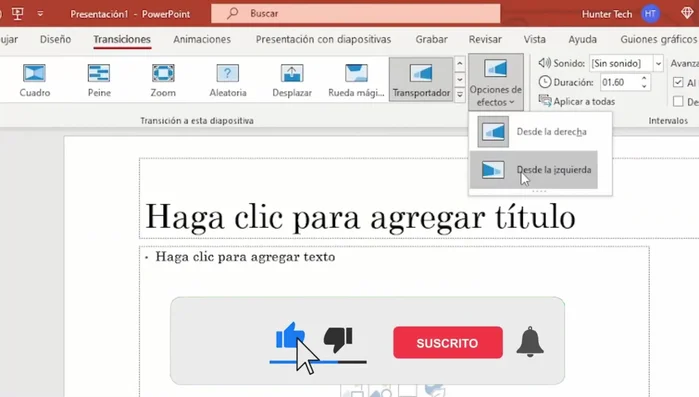This screenshot has height=397, width=699.
Task: Click the notification bell icon
Action: [x=530, y=342]
